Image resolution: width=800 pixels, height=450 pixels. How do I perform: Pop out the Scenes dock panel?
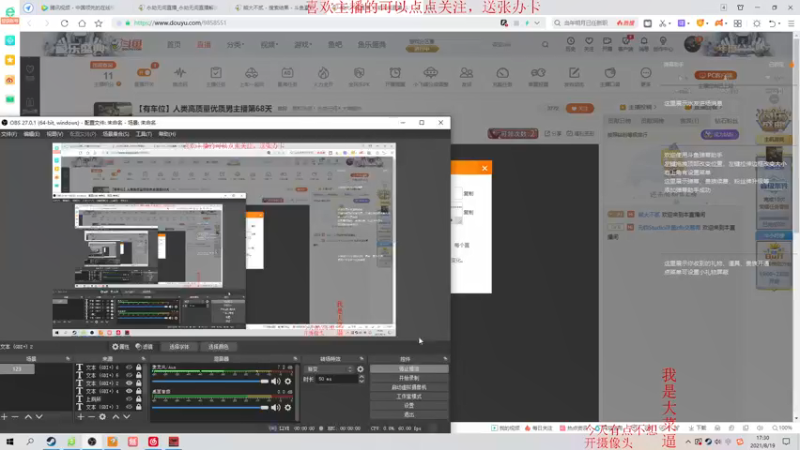[67, 359]
